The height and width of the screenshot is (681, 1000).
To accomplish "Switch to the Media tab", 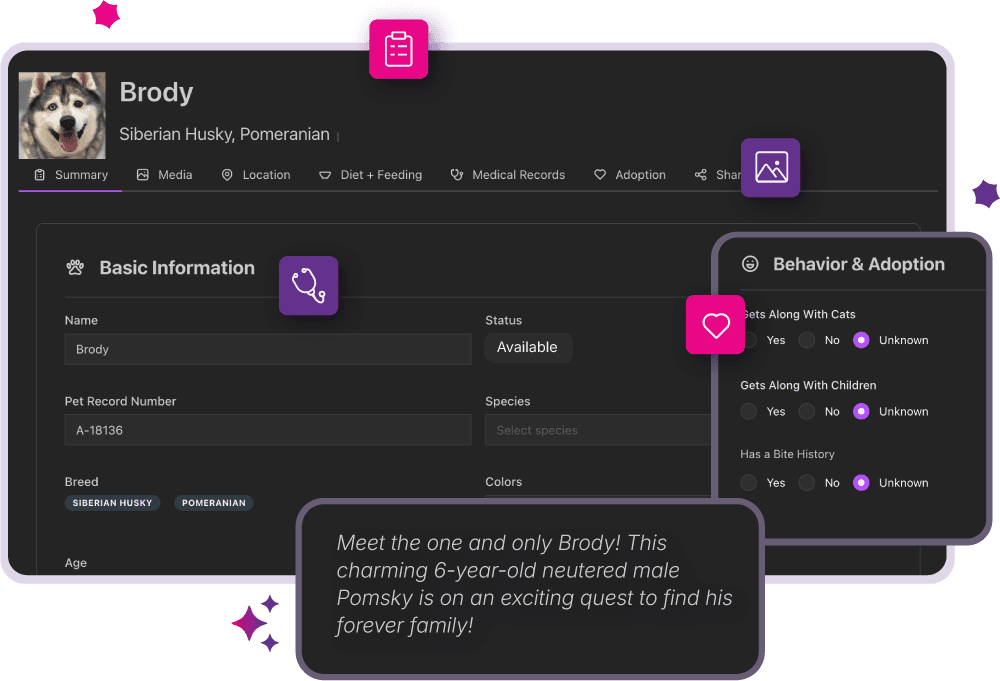I will 164,175.
